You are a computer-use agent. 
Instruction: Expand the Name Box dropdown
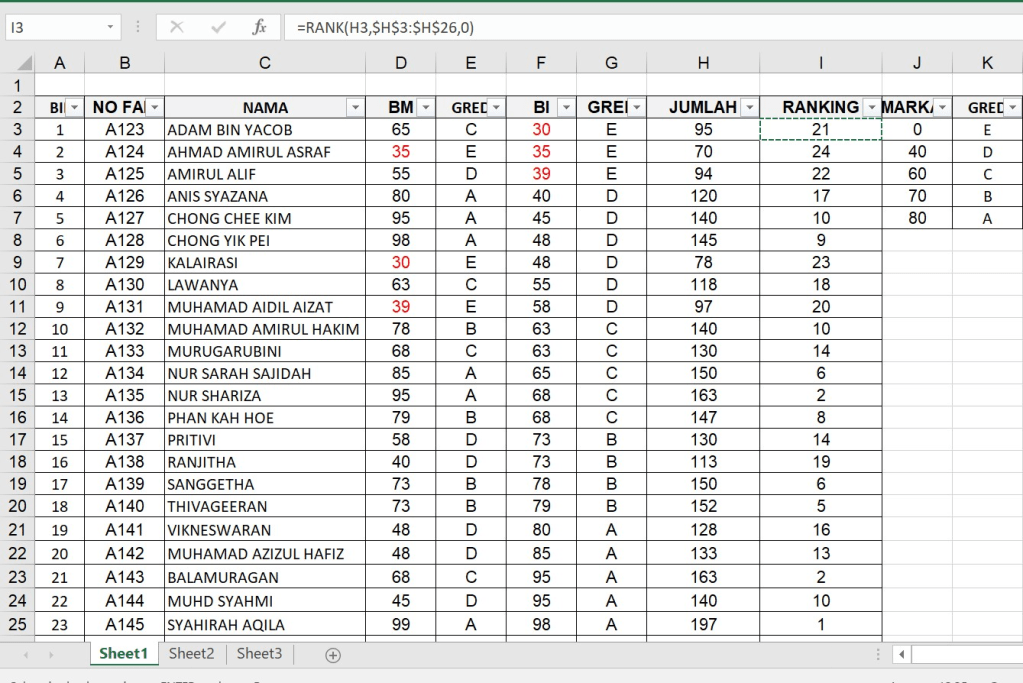coord(110,28)
